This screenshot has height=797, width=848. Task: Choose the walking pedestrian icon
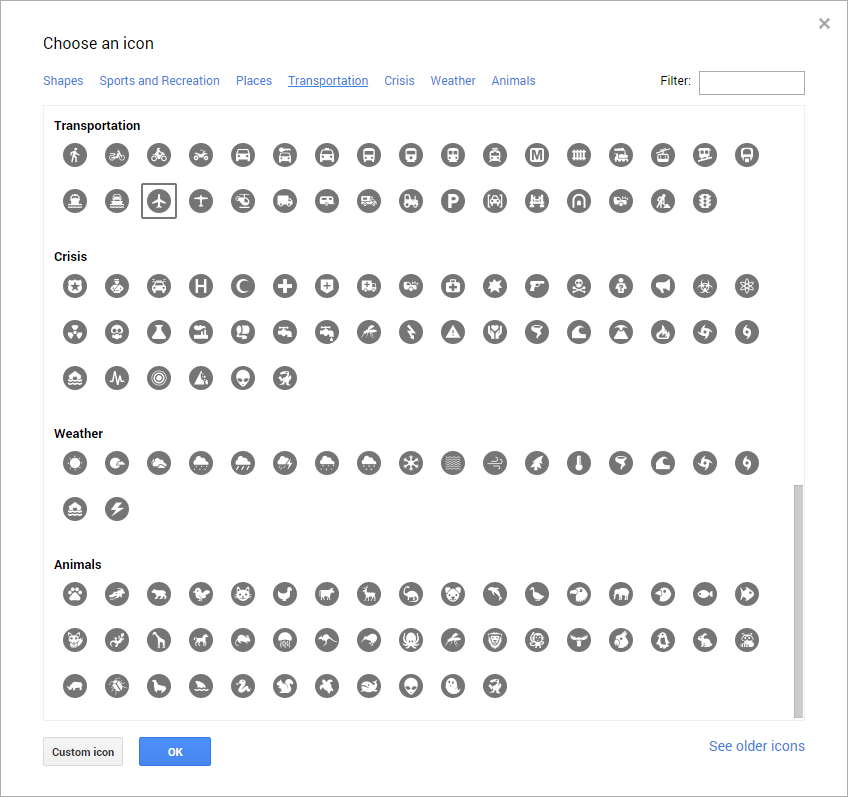[x=75, y=155]
